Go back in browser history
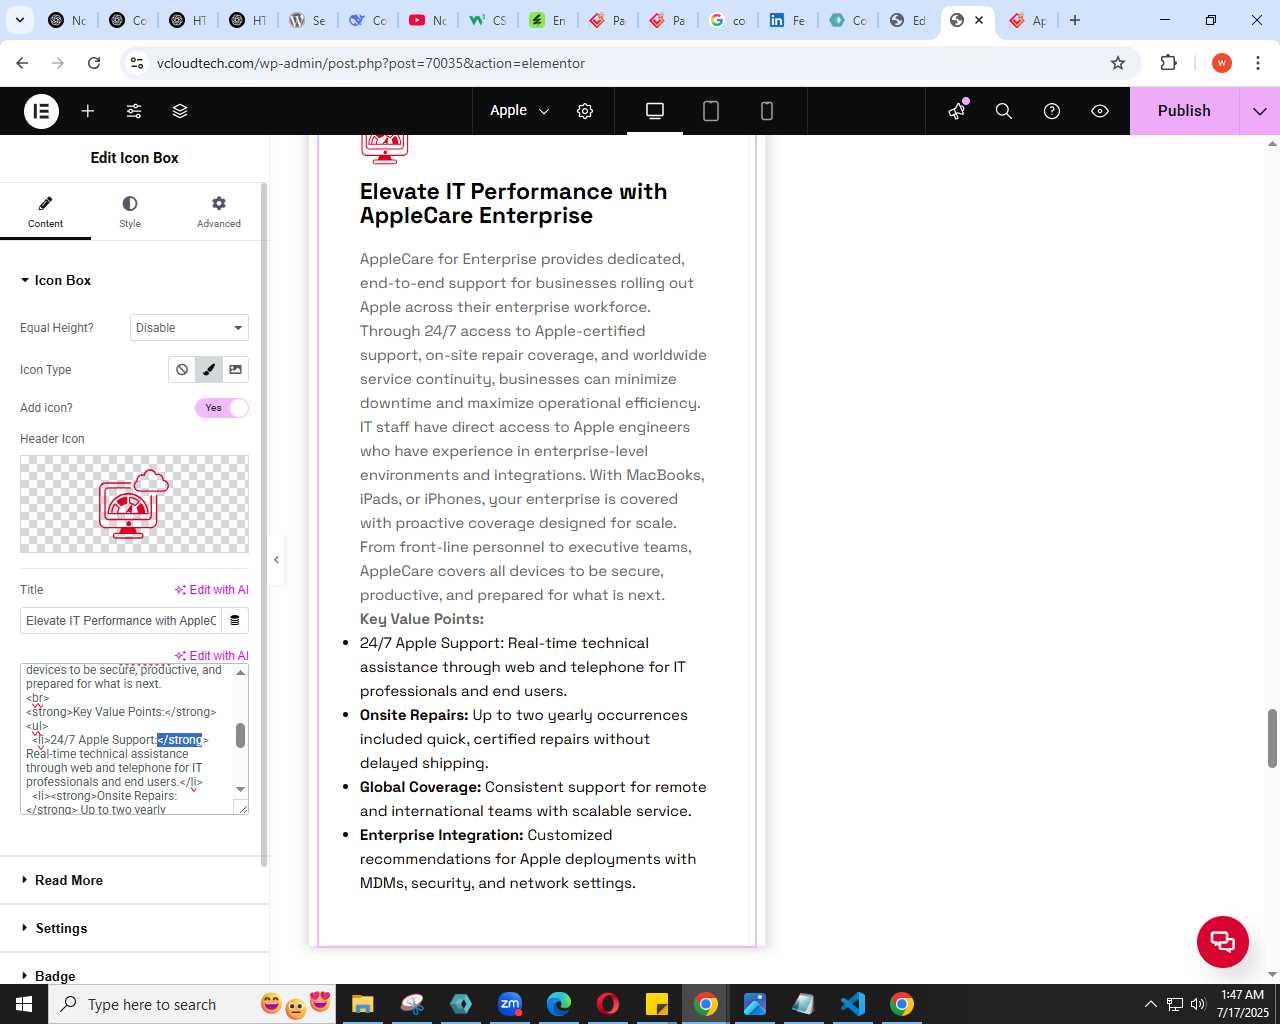This screenshot has width=1280, height=1024. (22, 63)
